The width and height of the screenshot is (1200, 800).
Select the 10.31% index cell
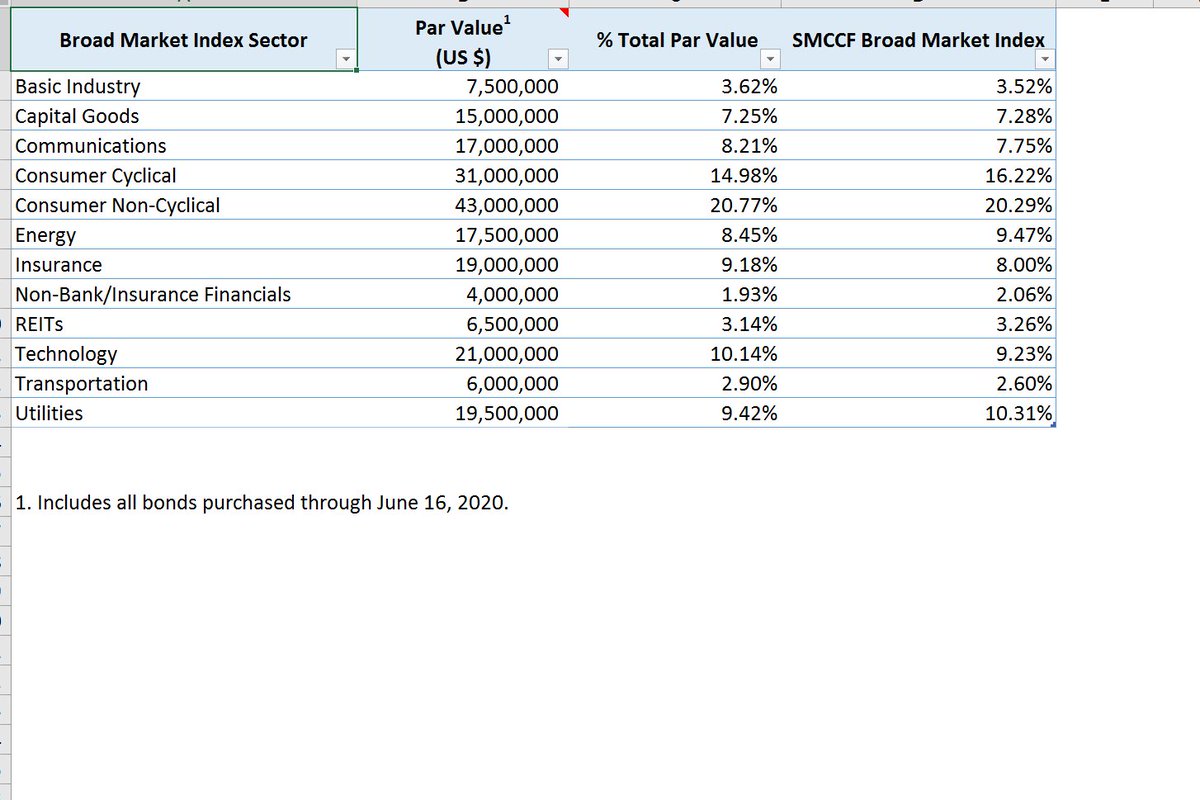pyautogui.click(x=917, y=413)
